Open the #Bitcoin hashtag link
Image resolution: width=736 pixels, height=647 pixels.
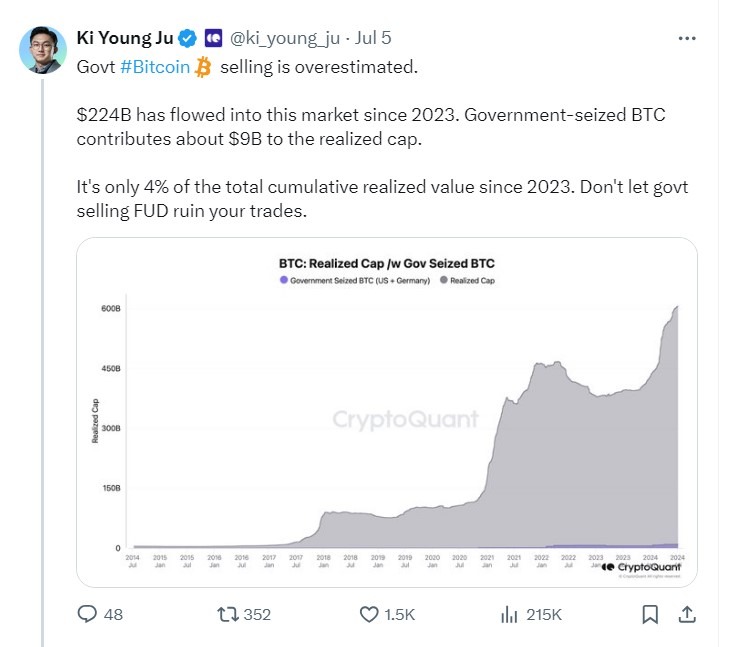(155, 67)
